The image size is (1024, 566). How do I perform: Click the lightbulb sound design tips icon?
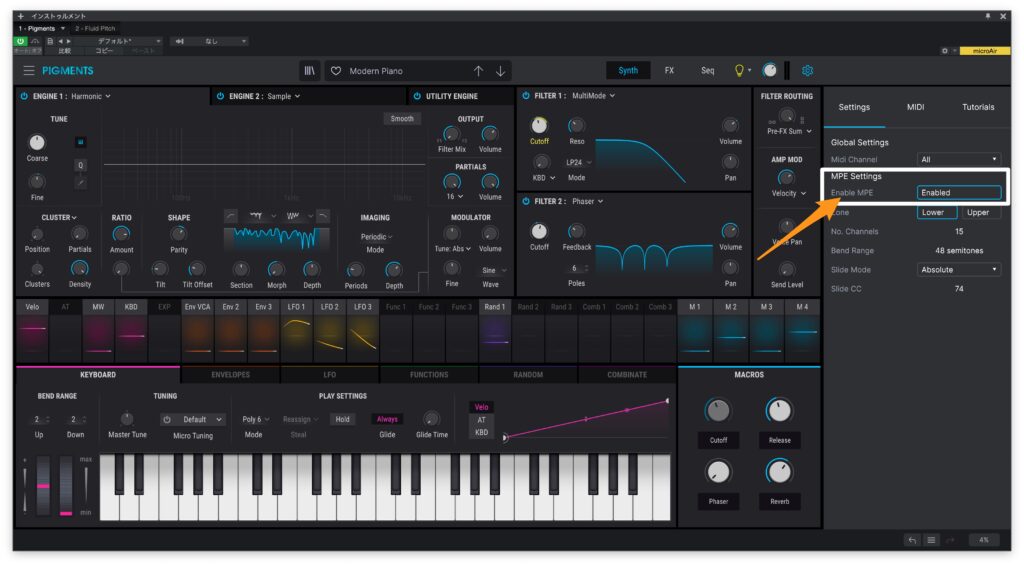pos(740,71)
